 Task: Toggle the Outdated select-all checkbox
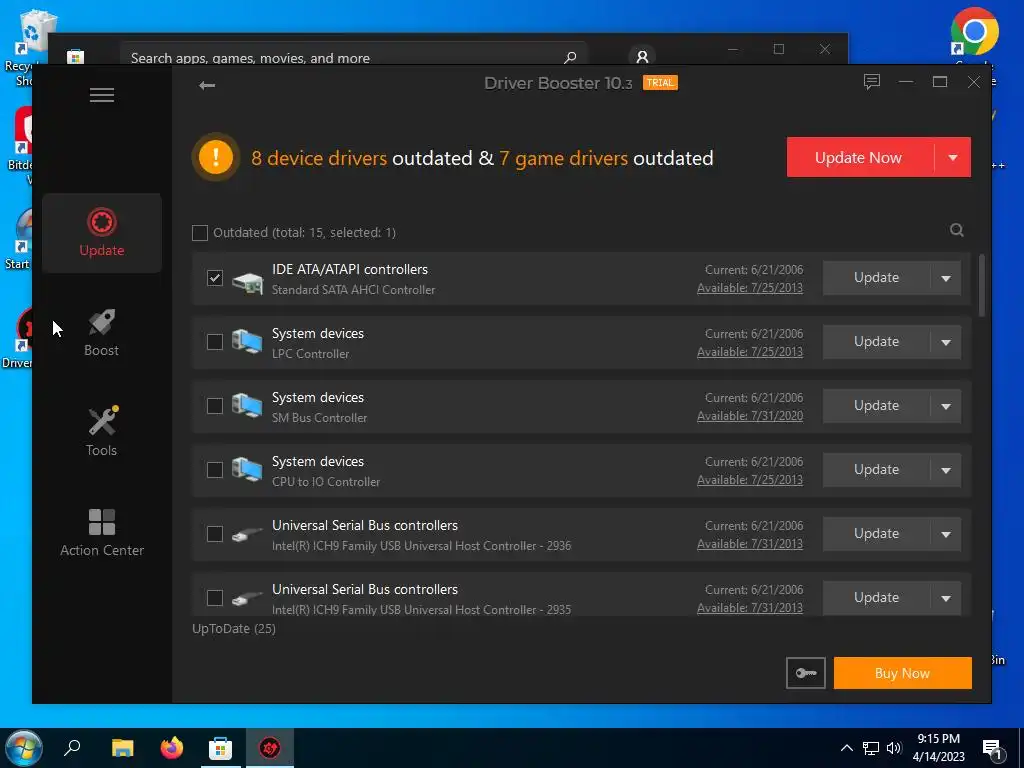point(200,232)
